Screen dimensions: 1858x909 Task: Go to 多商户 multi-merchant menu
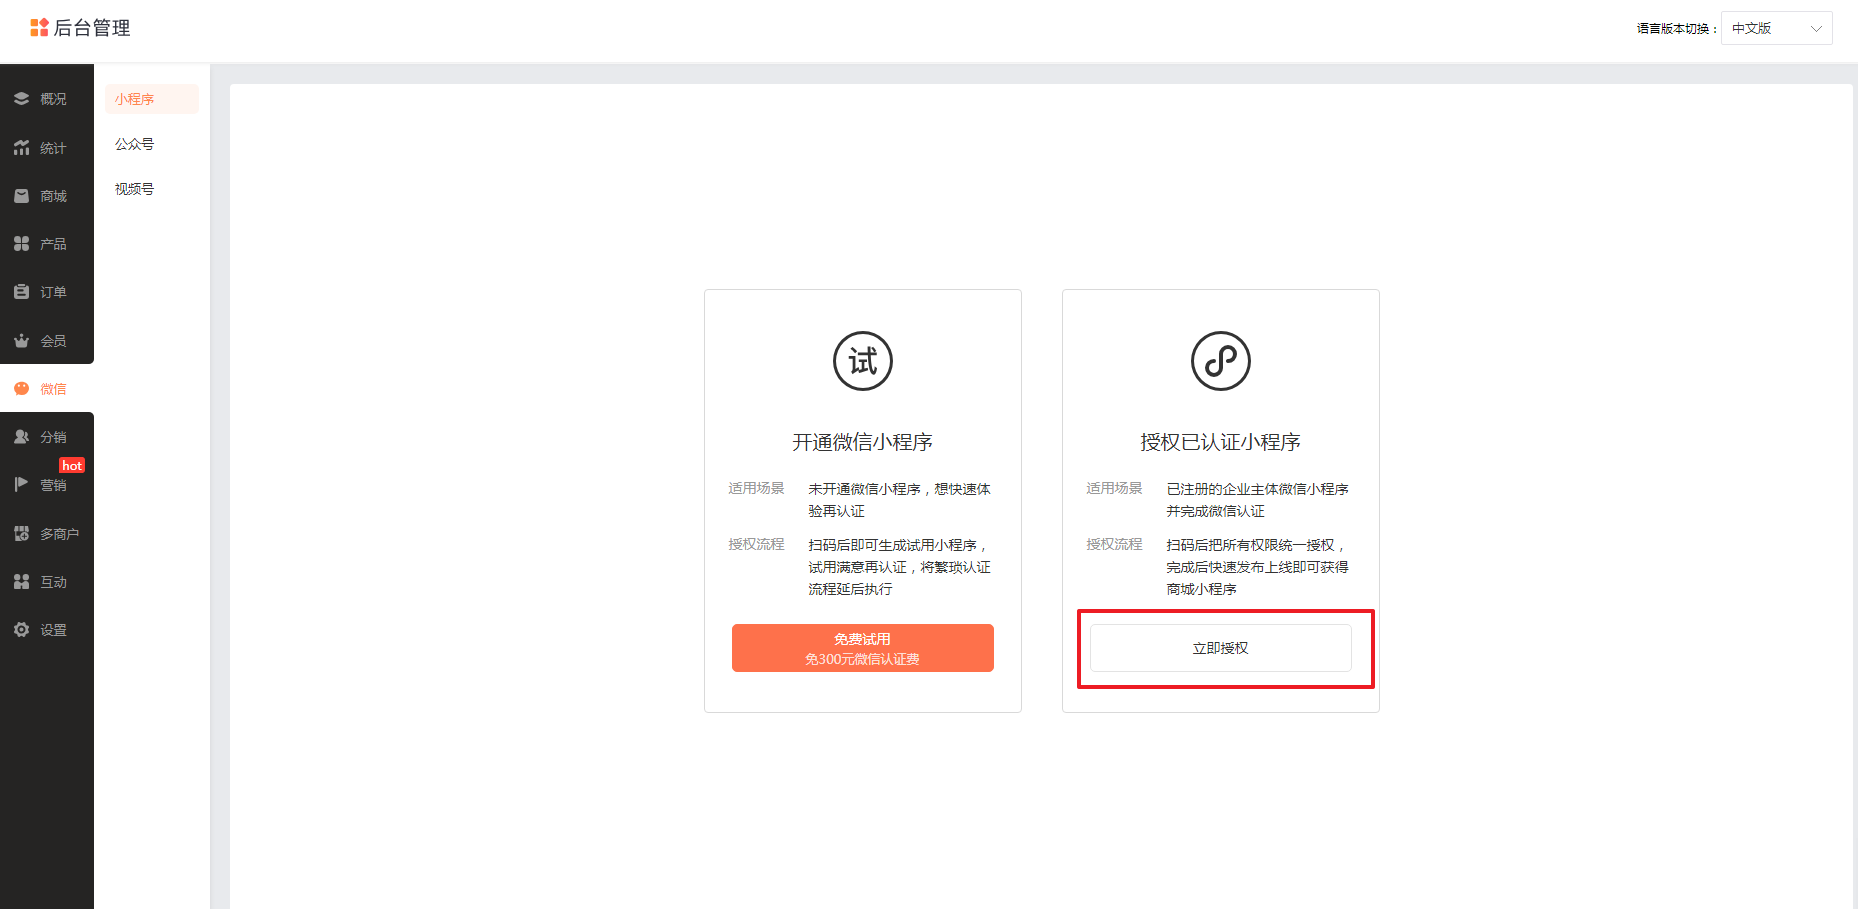pos(47,534)
